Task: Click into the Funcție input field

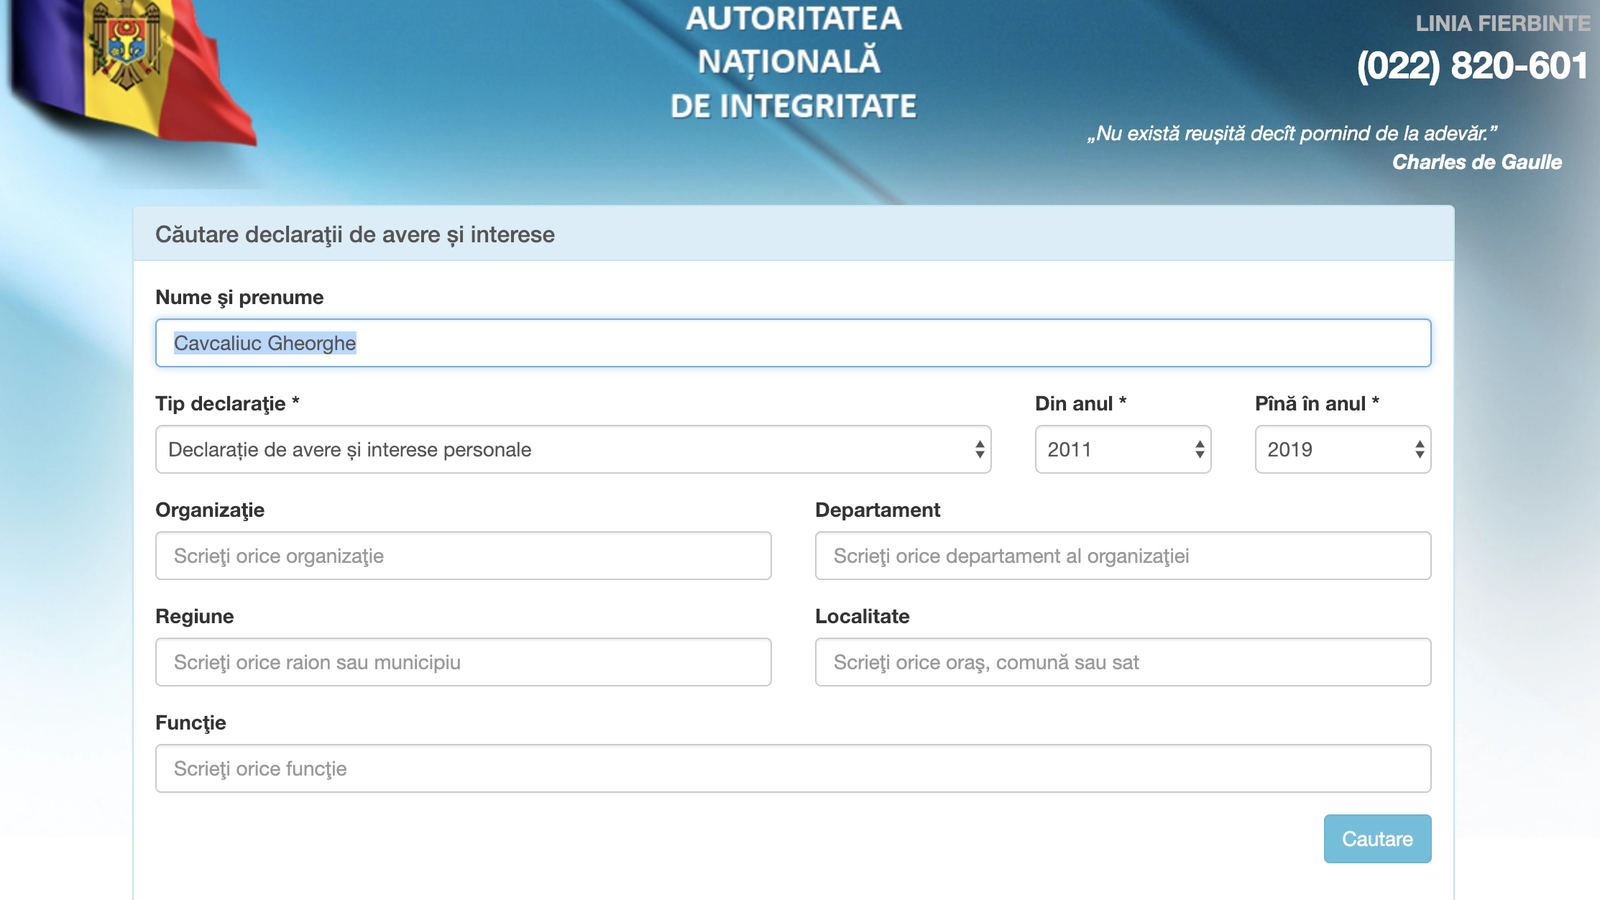Action: click(793, 769)
